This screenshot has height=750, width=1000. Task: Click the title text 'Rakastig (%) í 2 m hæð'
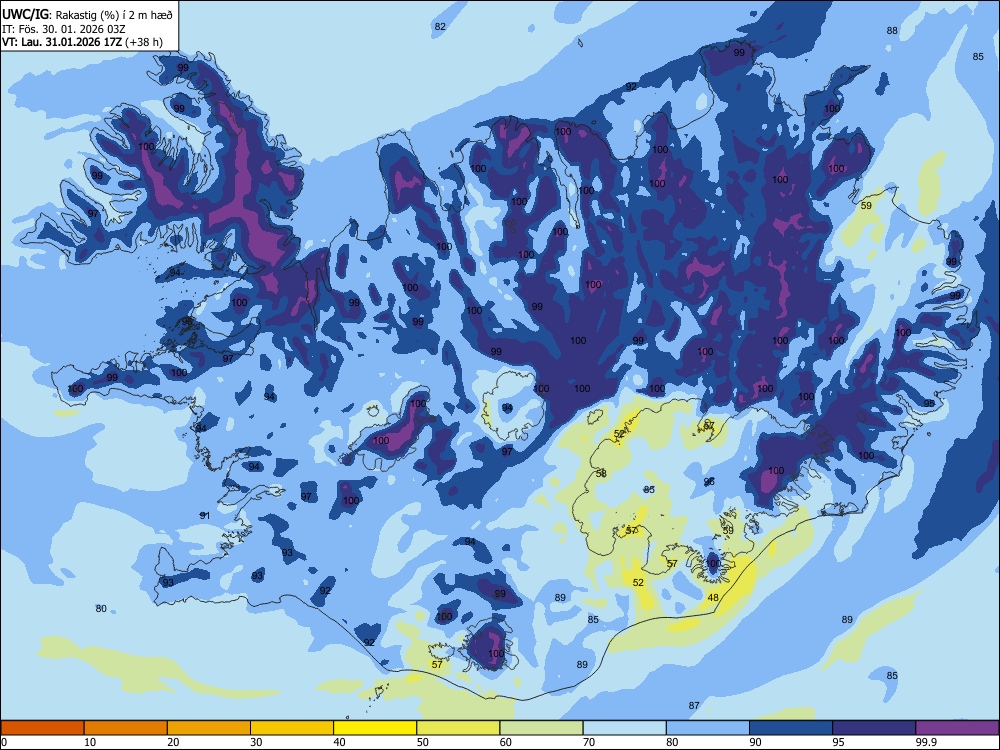(114, 15)
